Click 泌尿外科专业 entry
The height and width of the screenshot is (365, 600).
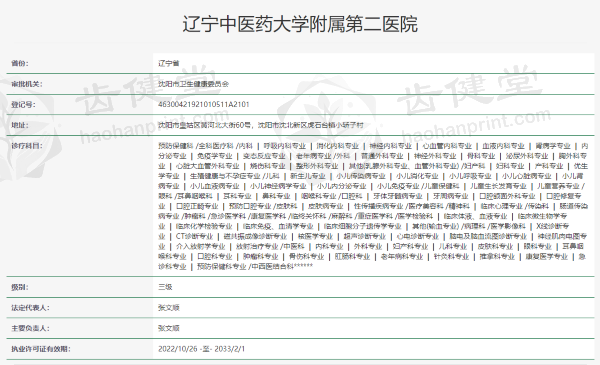(x=527, y=156)
